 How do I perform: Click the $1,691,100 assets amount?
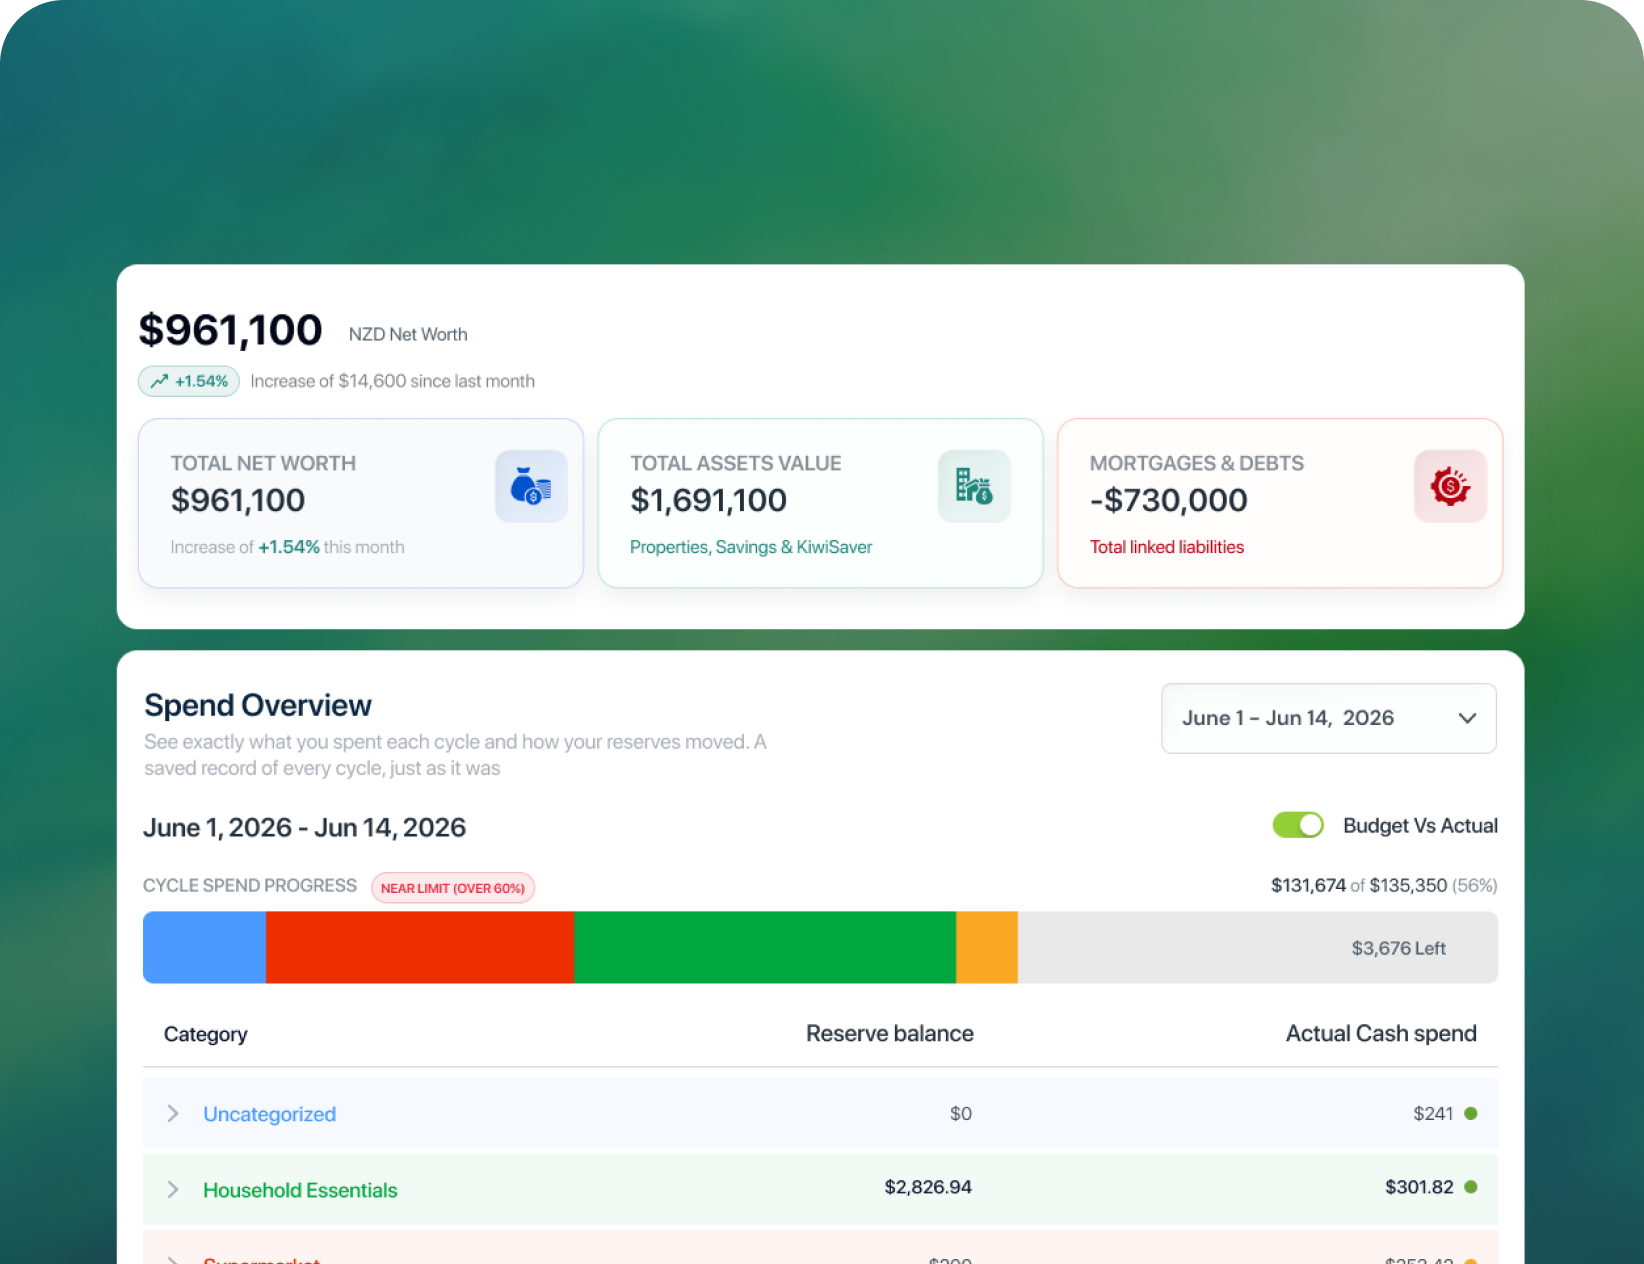pos(709,500)
